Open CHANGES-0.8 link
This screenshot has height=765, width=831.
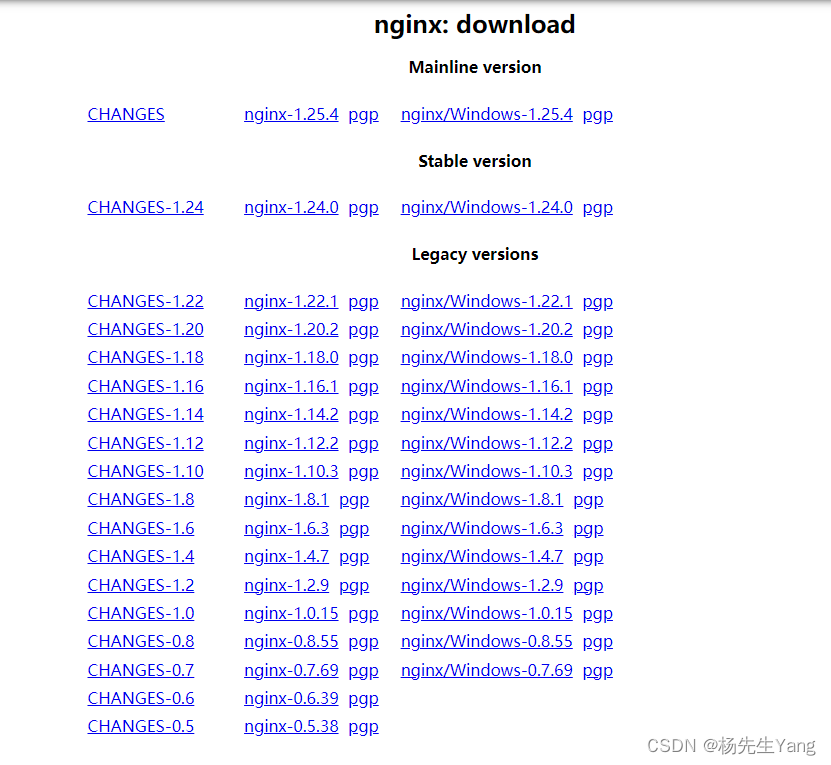tap(141, 642)
